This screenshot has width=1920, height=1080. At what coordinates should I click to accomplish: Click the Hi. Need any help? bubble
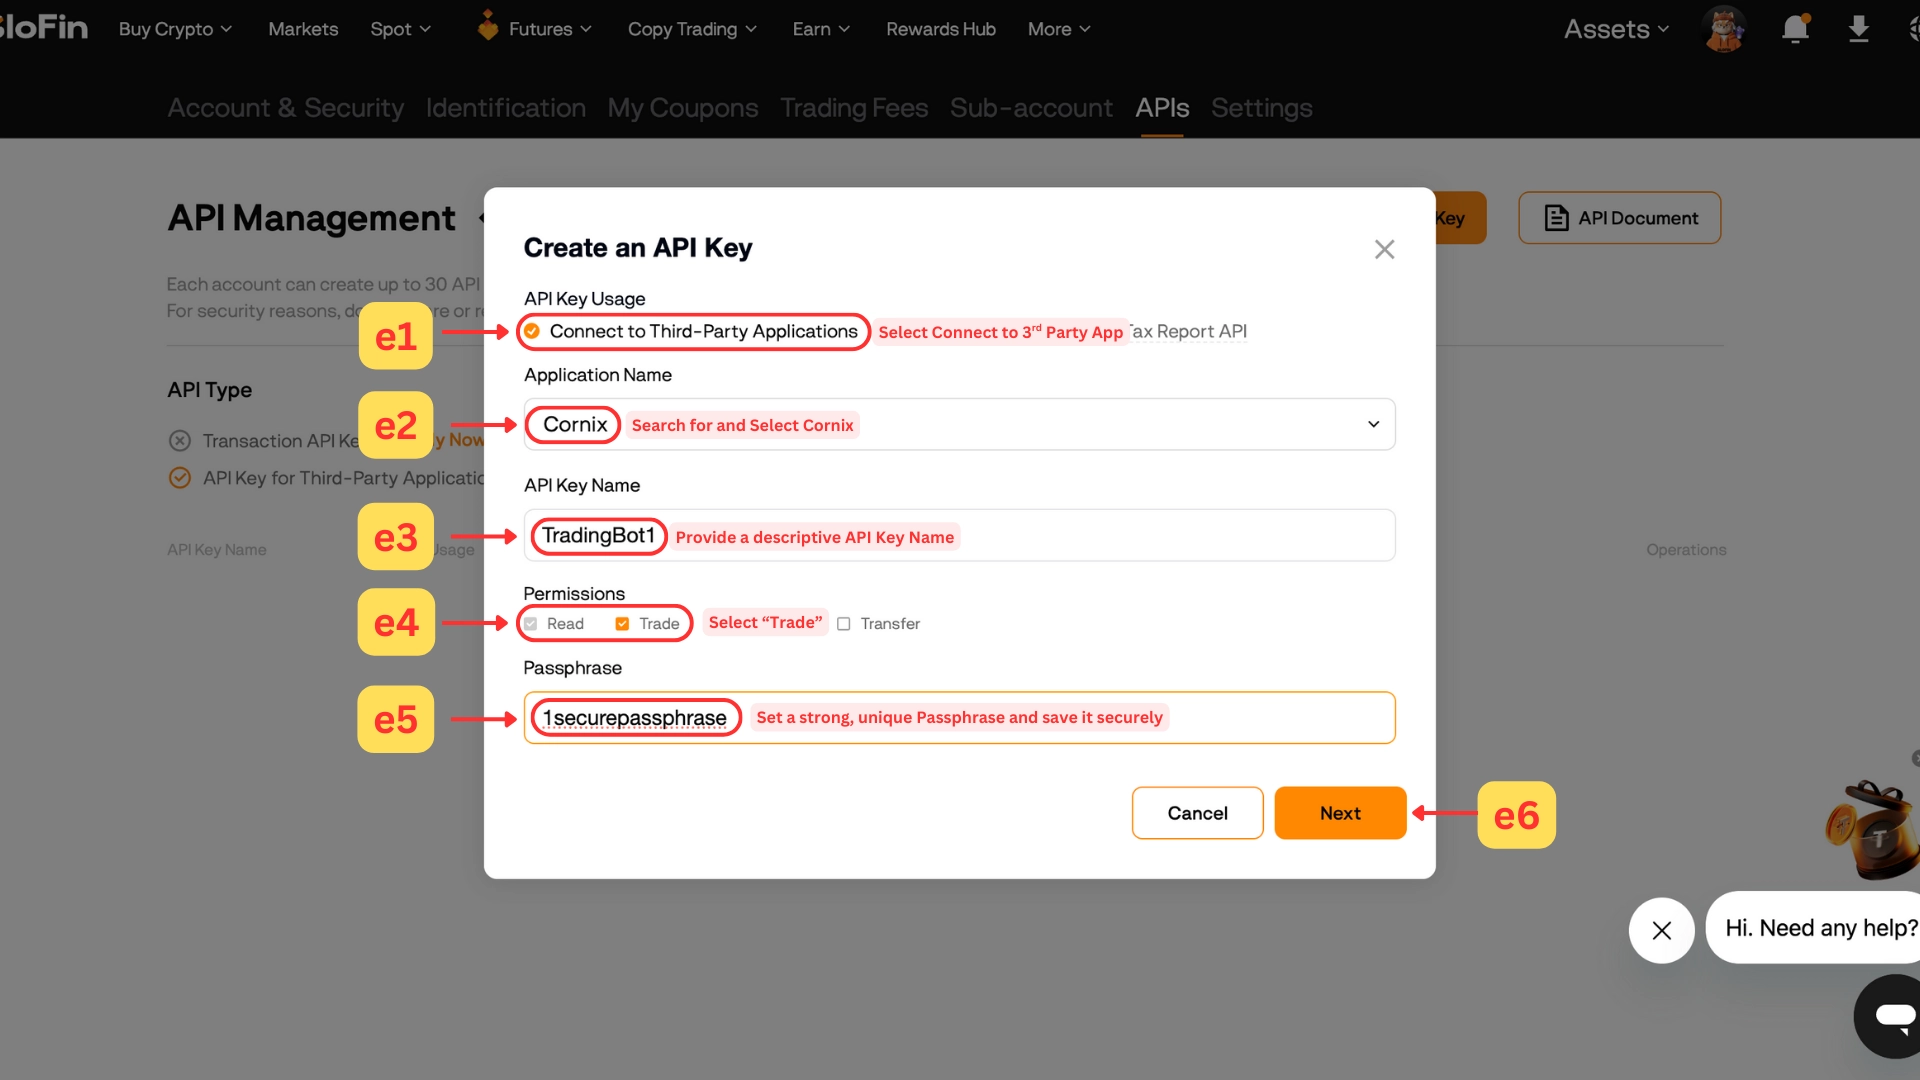pos(1812,928)
